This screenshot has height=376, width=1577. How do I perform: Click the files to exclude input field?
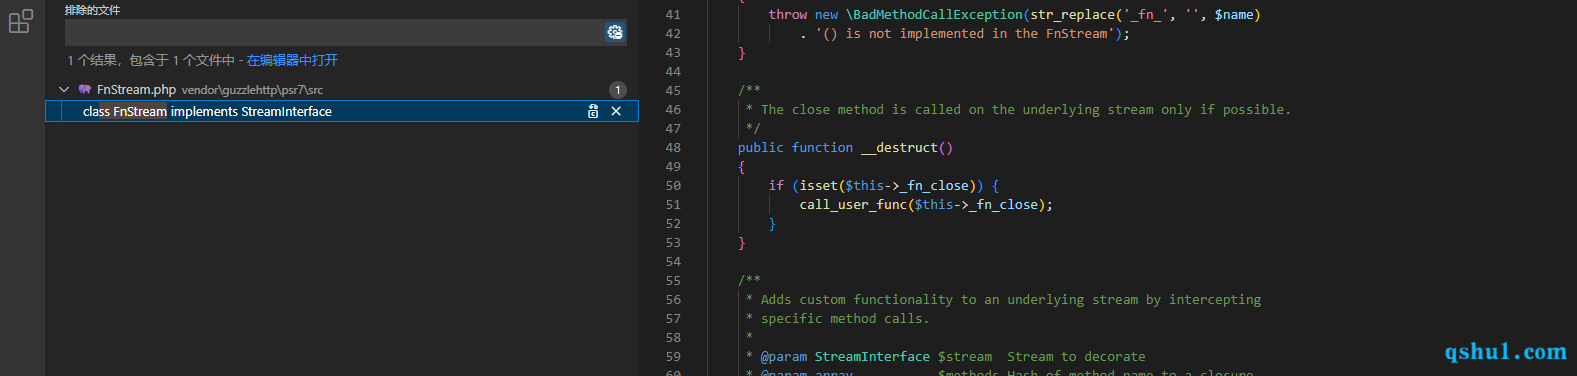pyautogui.click(x=334, y=32)
